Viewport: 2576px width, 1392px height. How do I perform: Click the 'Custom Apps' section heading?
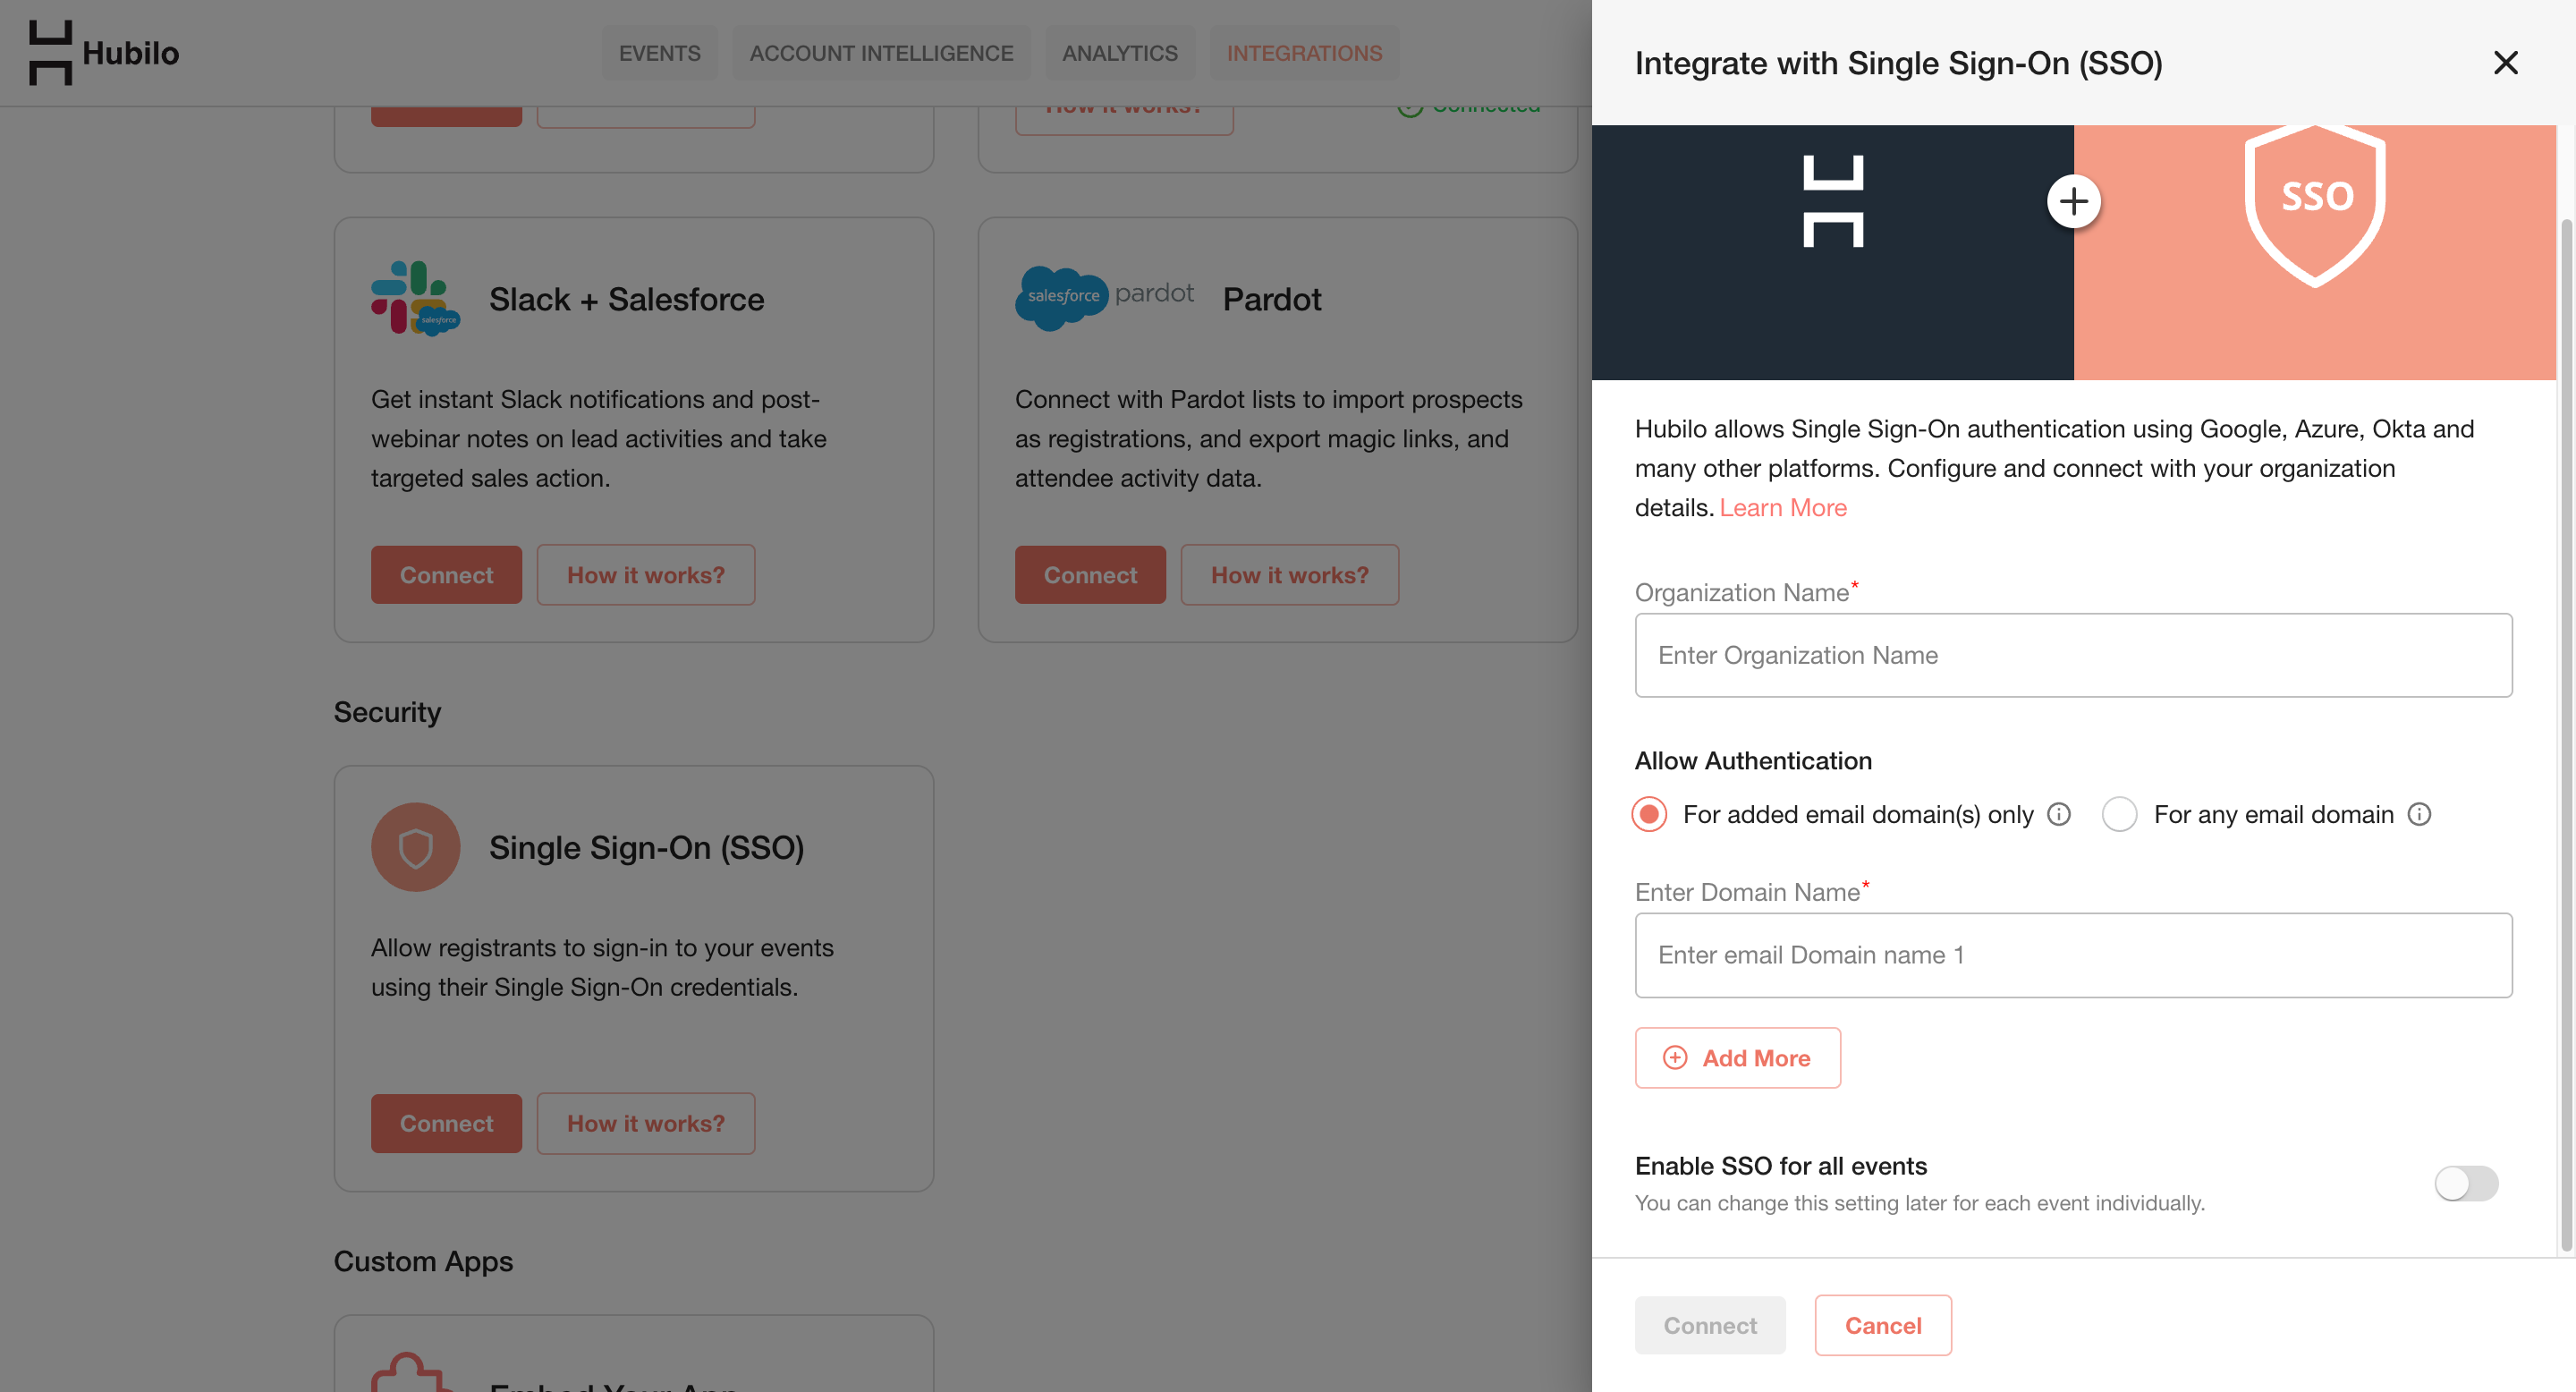pyautogui.click(x=423, y=1261)
